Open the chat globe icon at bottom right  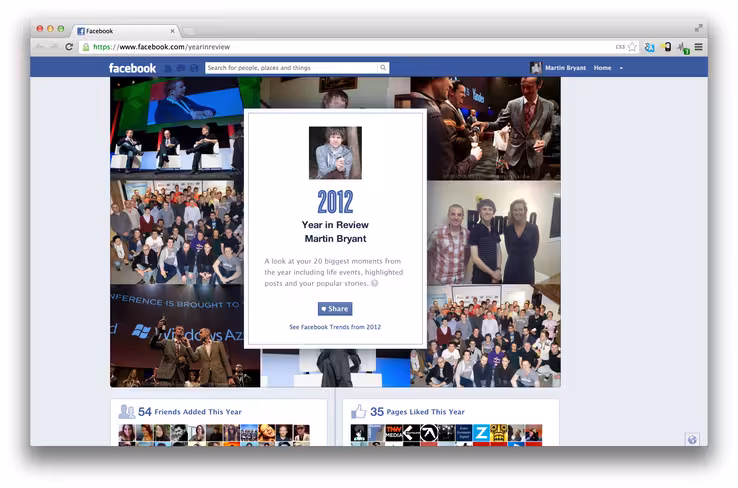point(692,440)
